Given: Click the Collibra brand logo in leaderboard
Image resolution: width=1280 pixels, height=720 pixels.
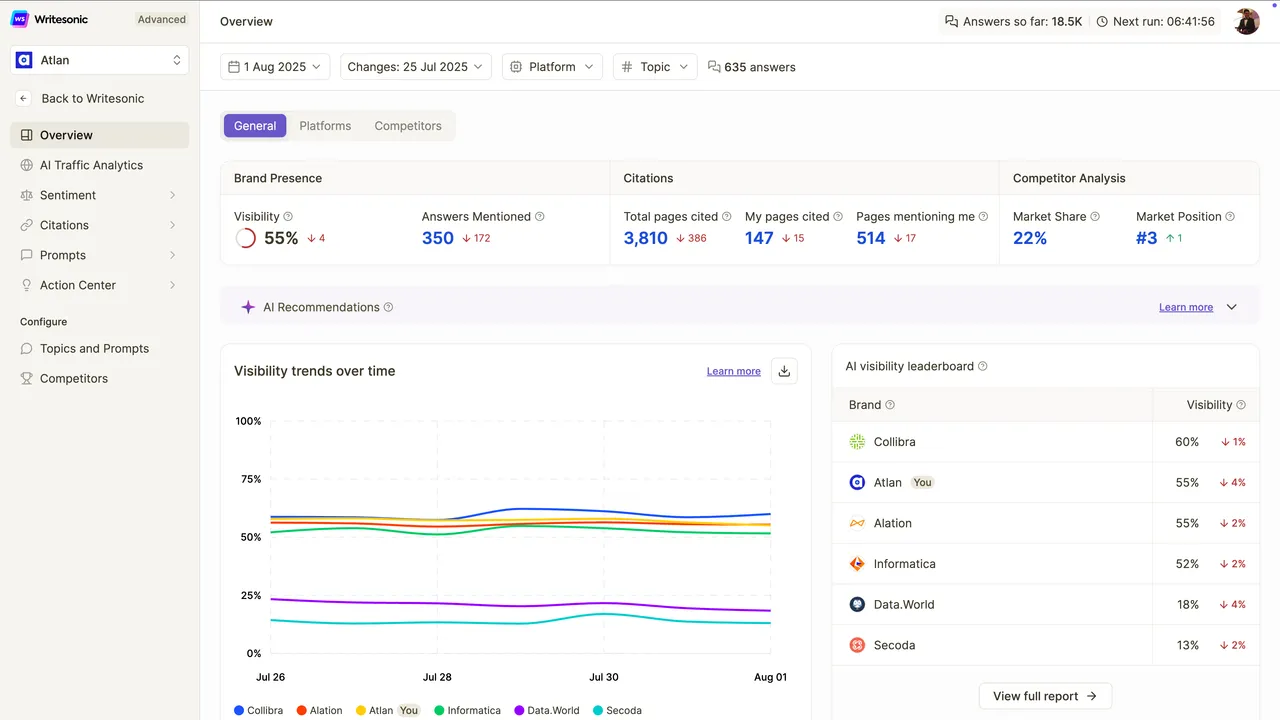Looking at the screenshot, I should [857, 442].
